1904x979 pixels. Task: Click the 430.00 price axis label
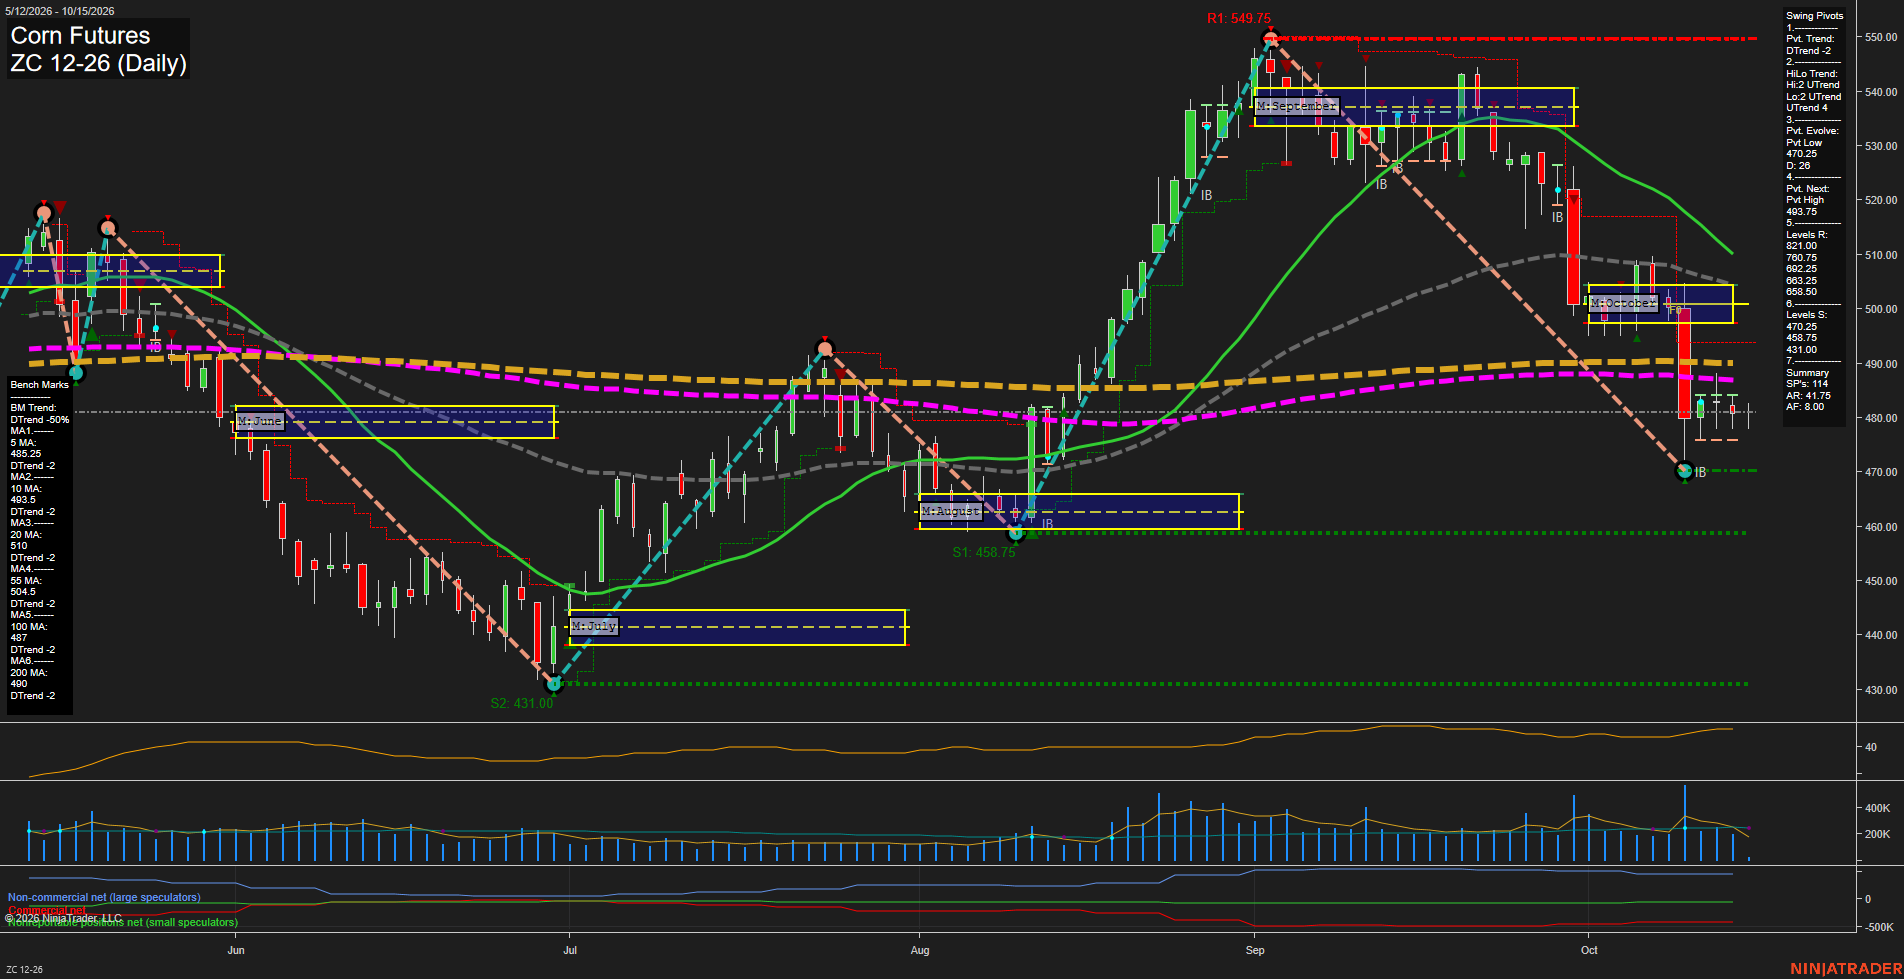1881,690
